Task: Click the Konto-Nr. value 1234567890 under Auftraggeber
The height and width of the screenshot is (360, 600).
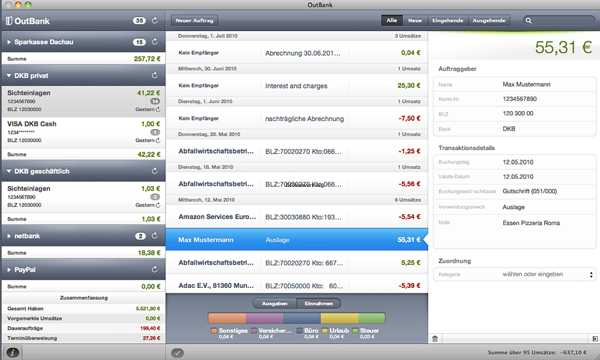Action: click(520, 99)
